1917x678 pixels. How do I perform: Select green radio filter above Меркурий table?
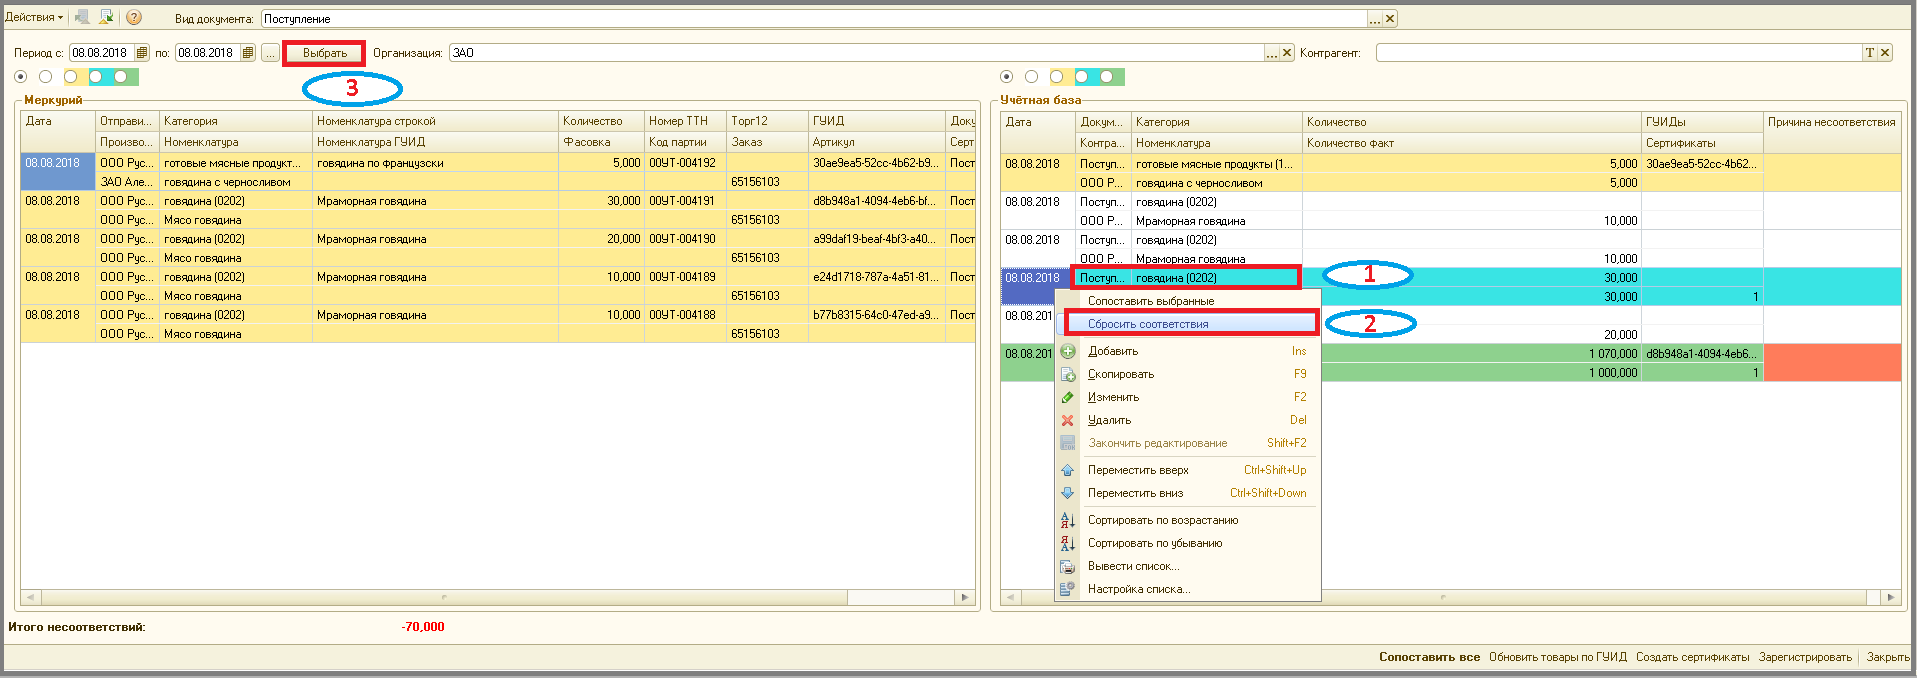click(121, 77)
